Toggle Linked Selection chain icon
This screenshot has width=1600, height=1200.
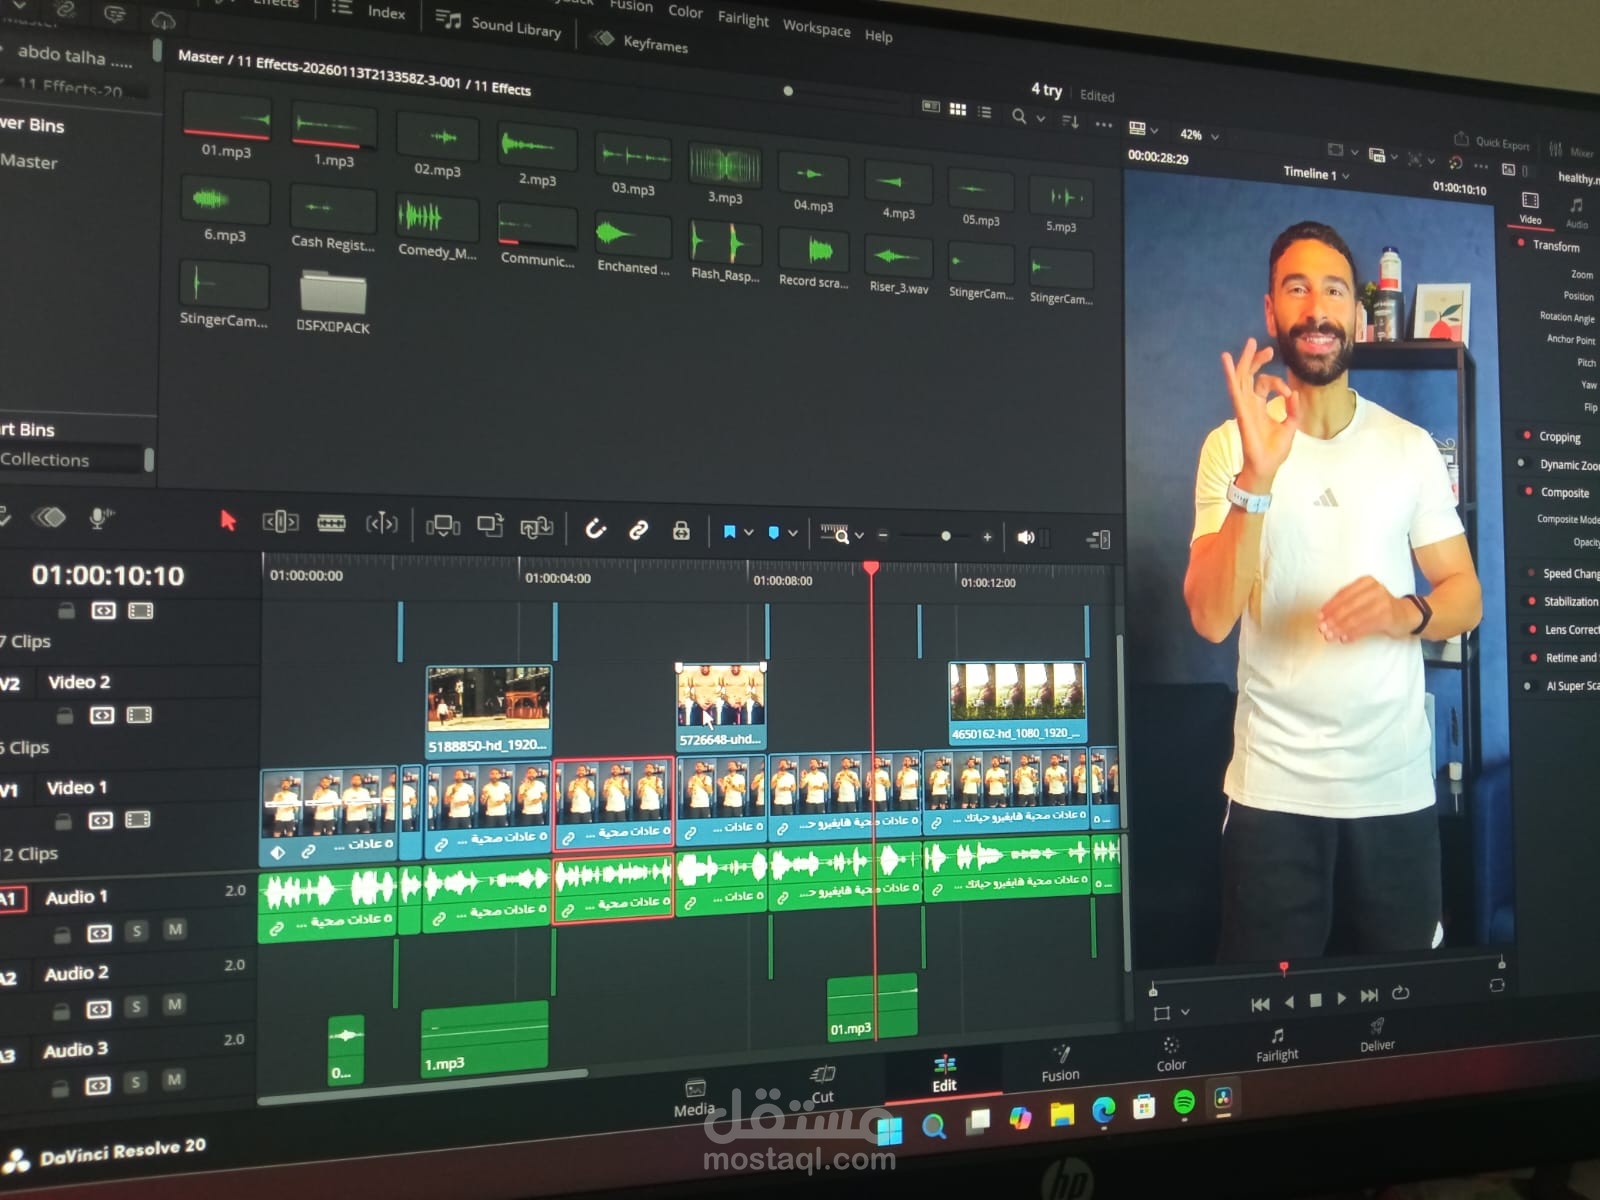pos(638,529)
